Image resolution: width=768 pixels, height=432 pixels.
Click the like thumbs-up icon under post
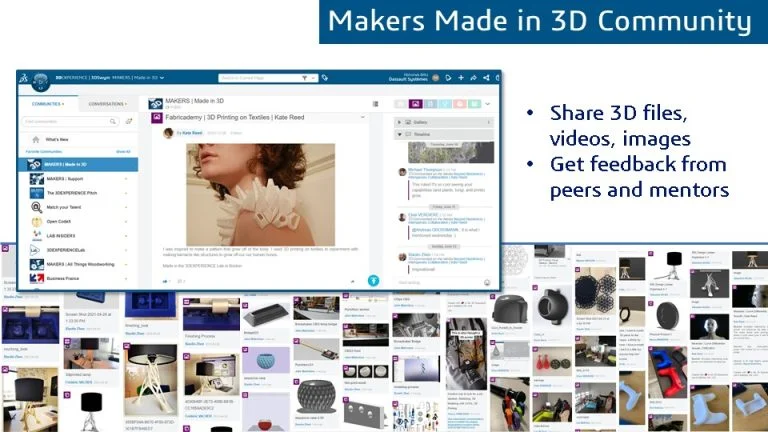[x=165, y=281]
